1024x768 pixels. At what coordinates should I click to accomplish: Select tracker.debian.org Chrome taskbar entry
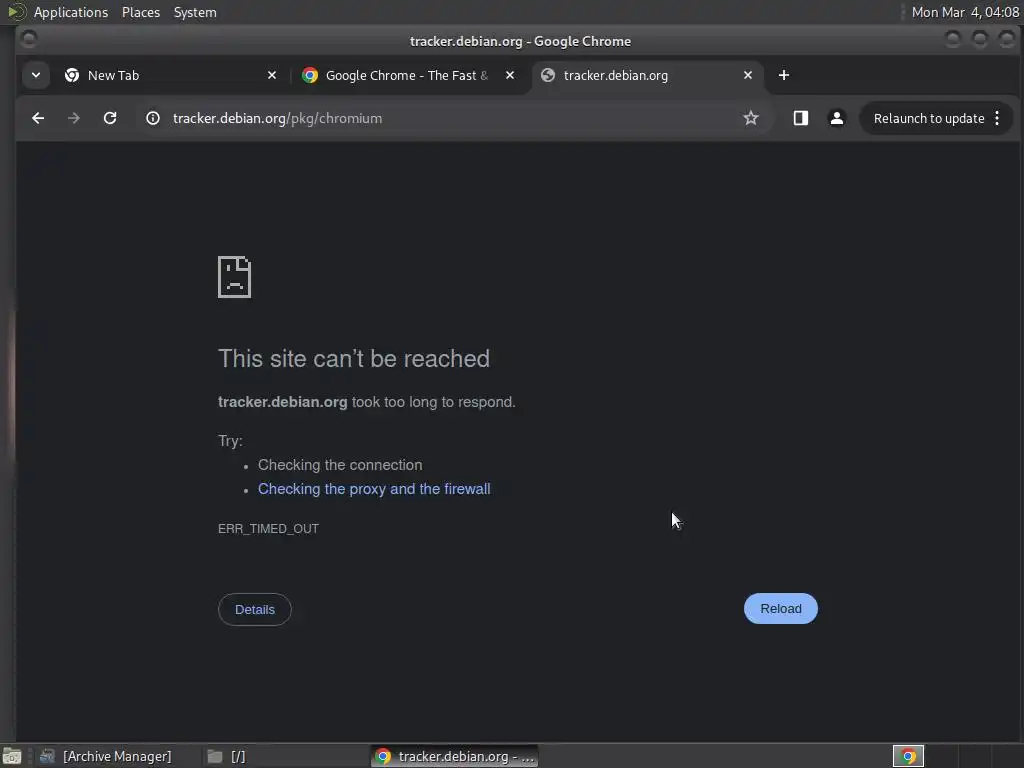[455, 756]
